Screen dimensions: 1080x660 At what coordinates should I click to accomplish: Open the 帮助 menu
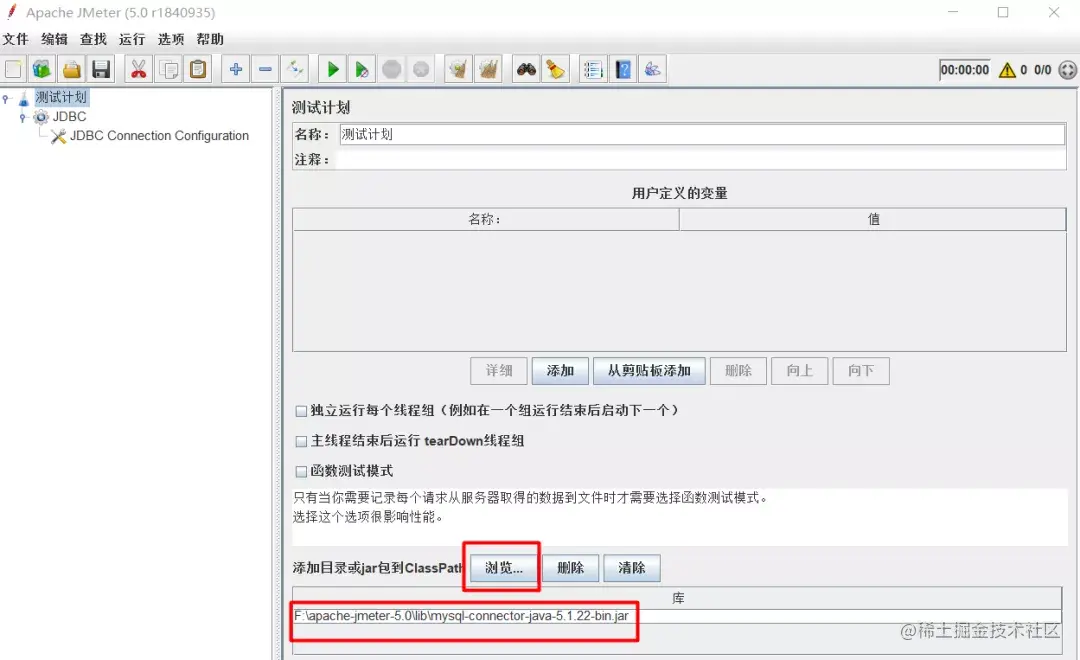point(210,39)
